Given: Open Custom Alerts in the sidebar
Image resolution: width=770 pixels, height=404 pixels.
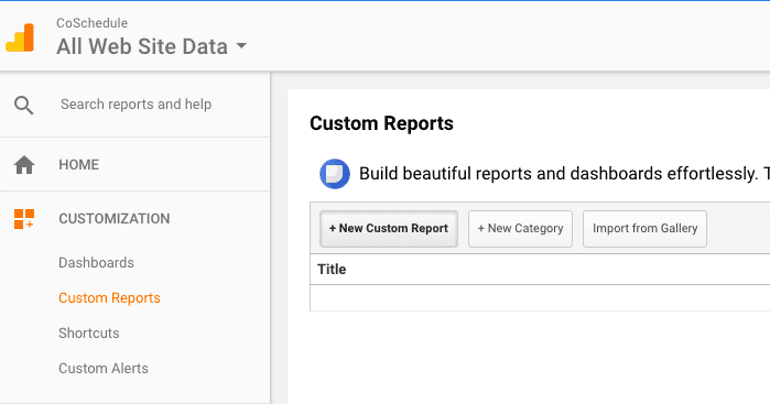Looking at the screenshot, I should coord(104,368).
